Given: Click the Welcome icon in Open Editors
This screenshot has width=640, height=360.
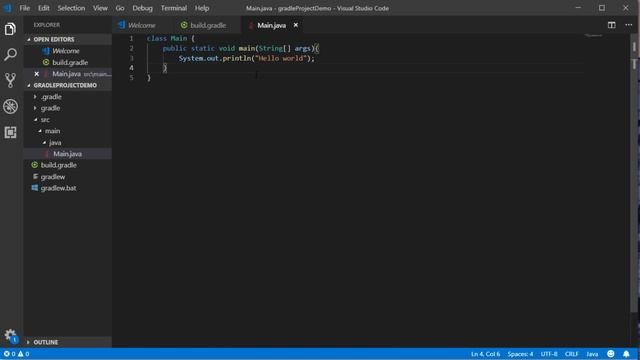Looking at the screenshot, I should click(x=46, y=51).
